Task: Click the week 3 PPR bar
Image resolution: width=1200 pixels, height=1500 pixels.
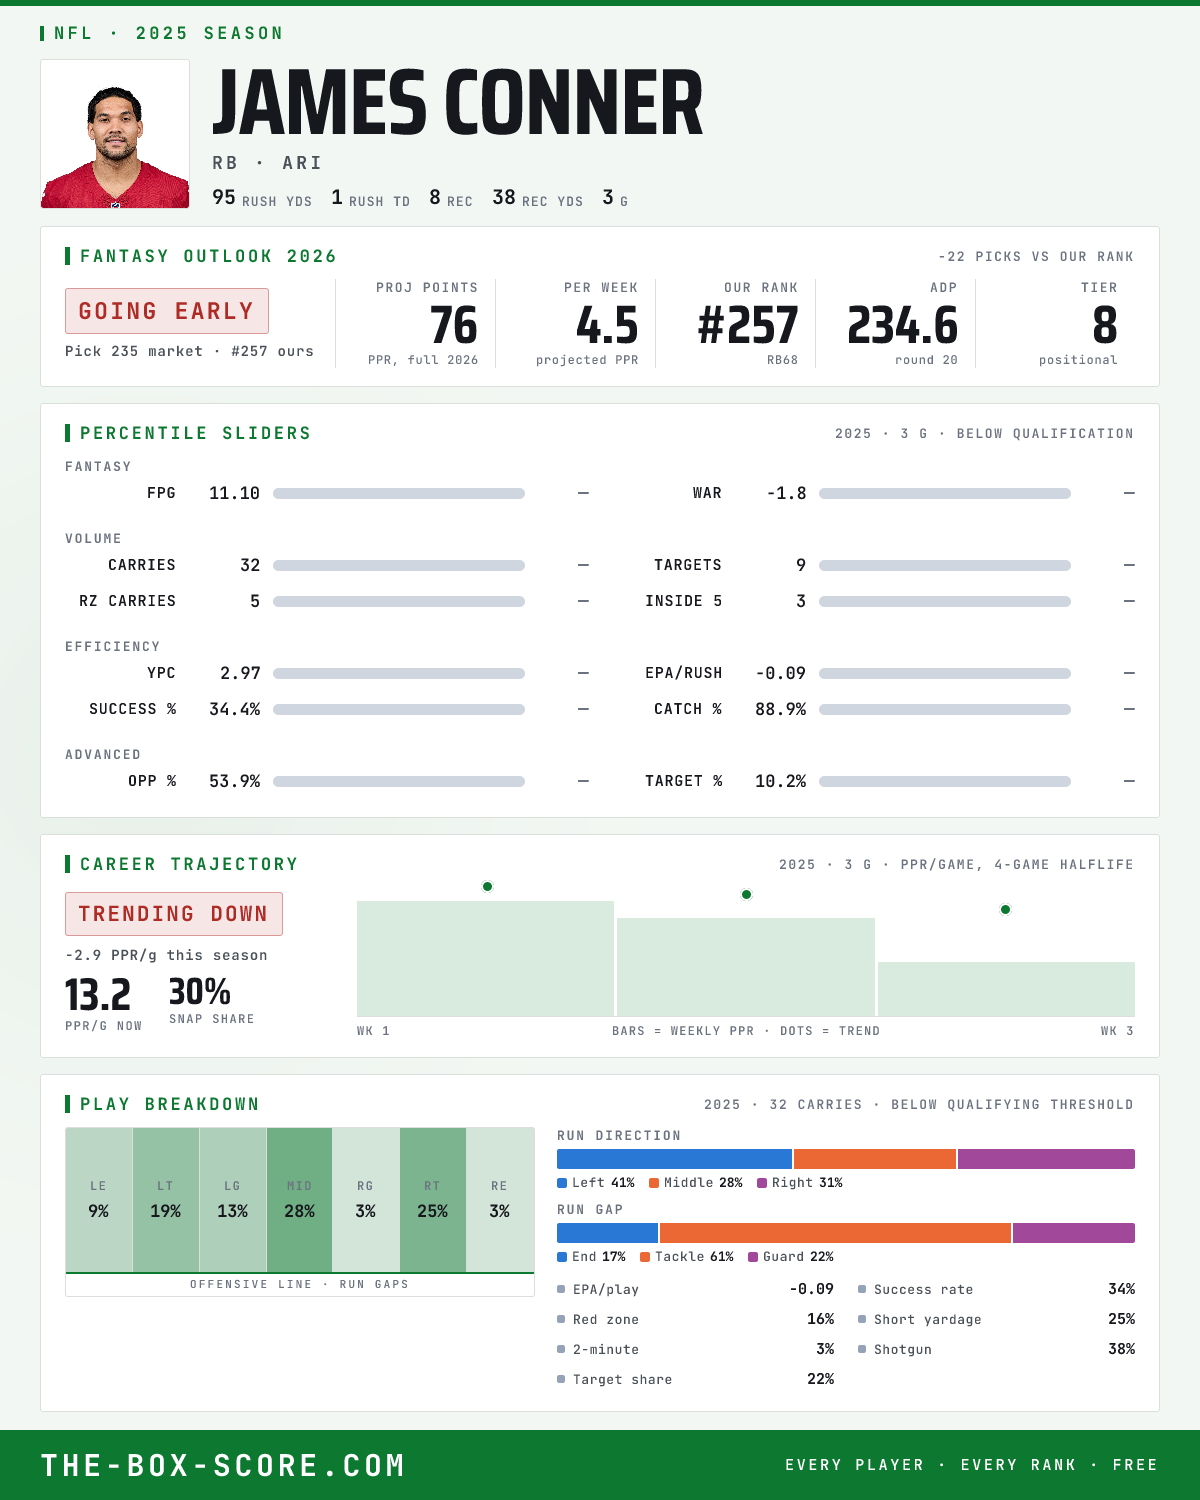Action: pos(1006,990)
